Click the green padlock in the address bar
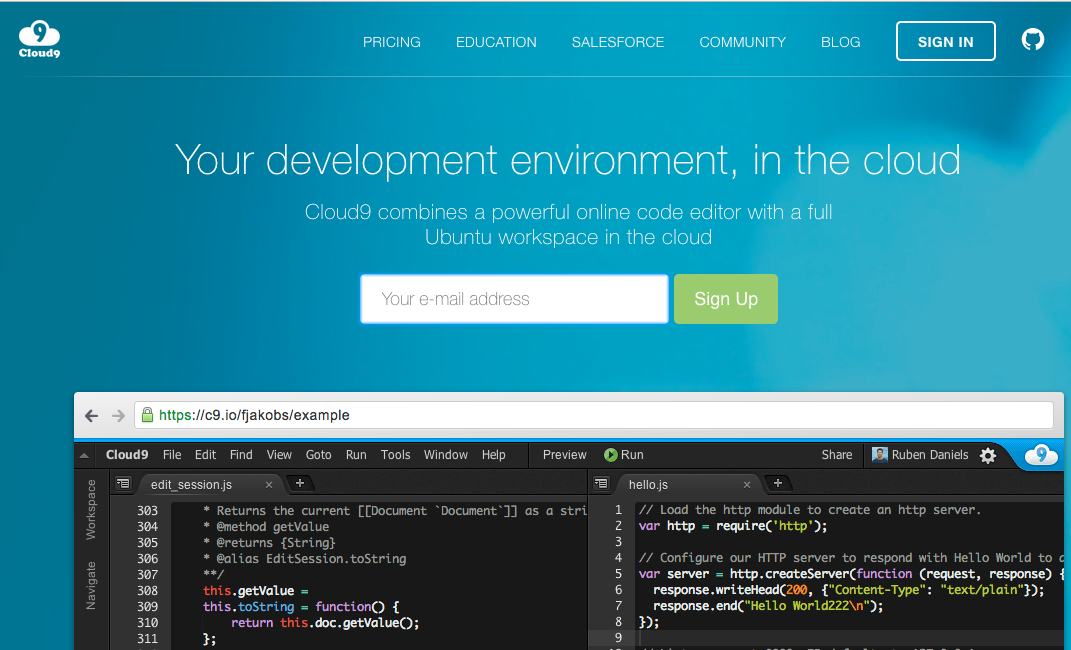The height and width of the screenshot is (650, 1071). 147,414
